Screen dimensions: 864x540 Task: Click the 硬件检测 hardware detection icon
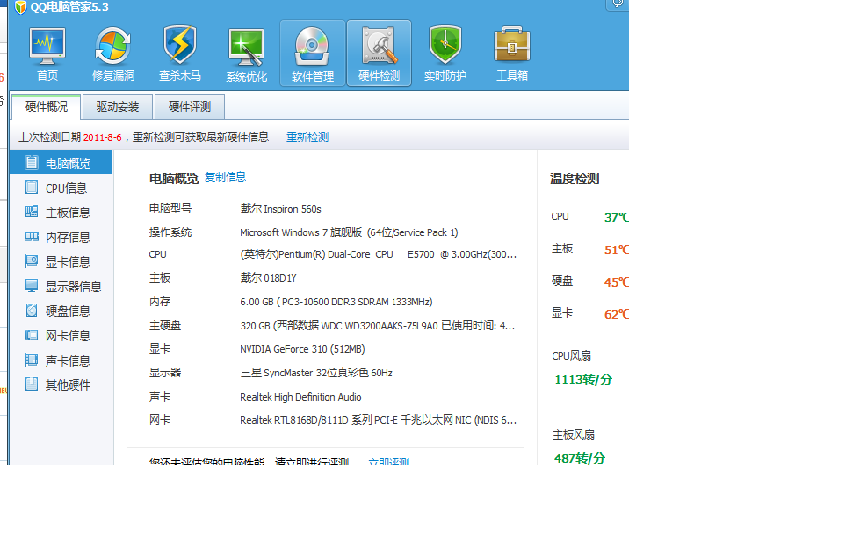tap(379, 54)
